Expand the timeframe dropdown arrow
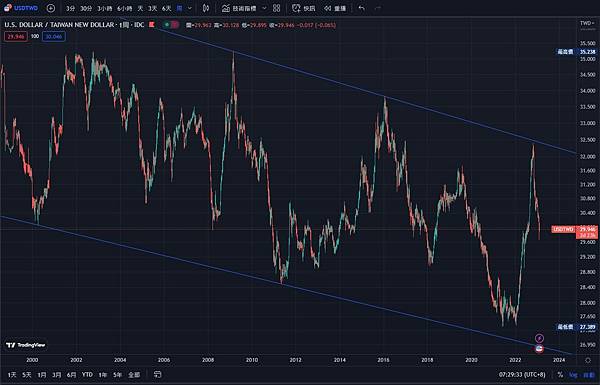 click(x=189, y=8)
